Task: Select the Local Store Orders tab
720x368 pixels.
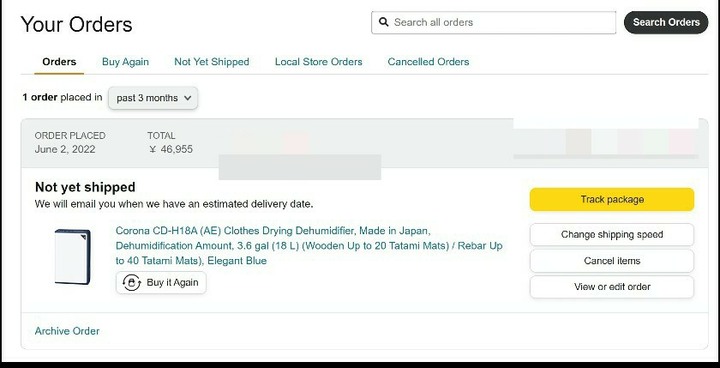Action: tap(319, 62)
